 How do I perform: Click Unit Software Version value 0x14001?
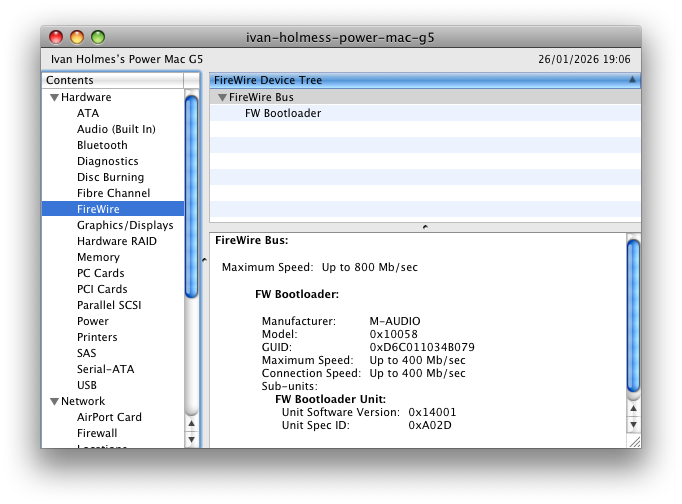click(432, 412)
